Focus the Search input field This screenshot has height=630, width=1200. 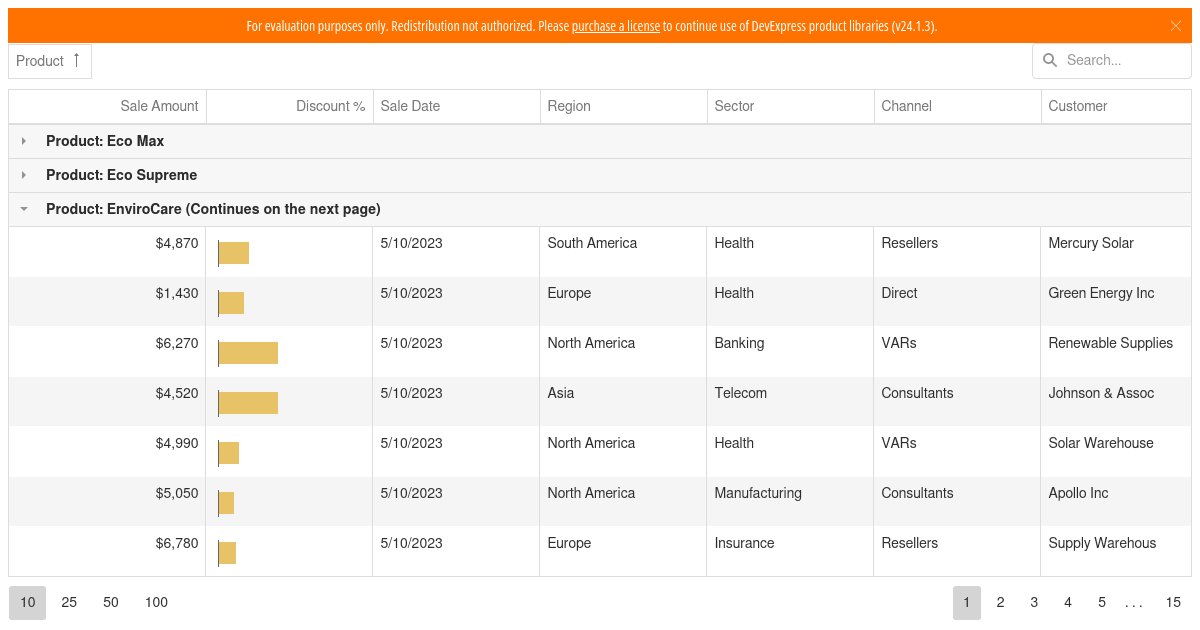(1123, 60)
